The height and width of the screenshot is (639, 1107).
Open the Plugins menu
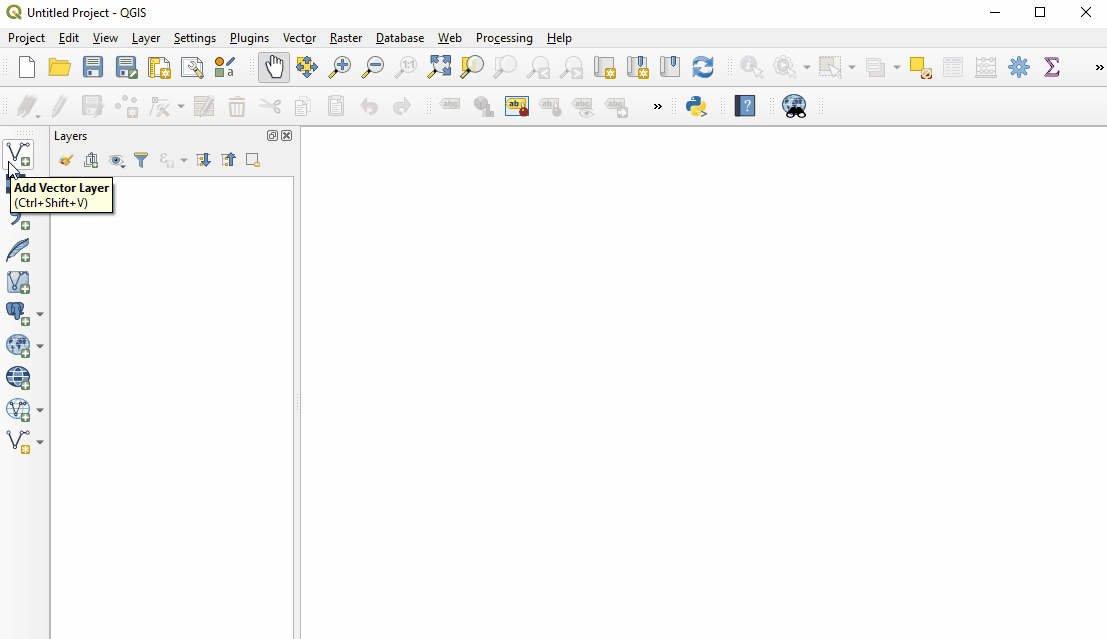pyautogui.click(x=249, y=38)
